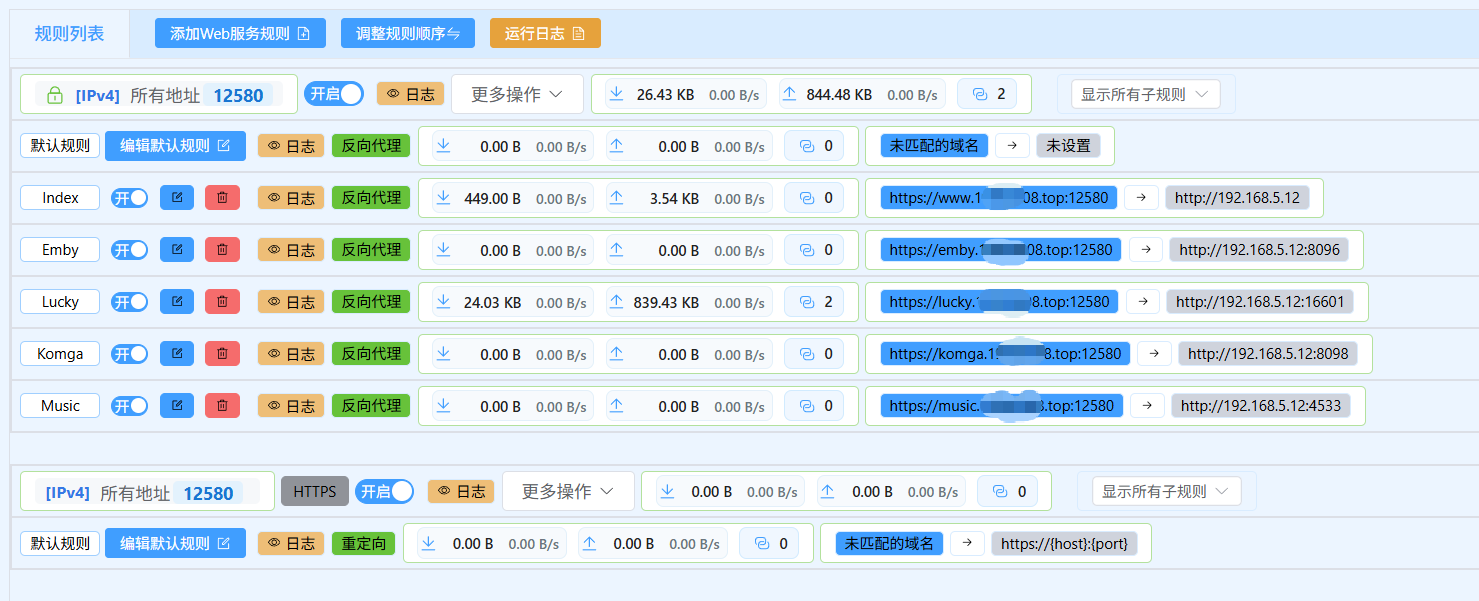Expand 显示所有子规则 dropdown in HTTPS rule
The height and width of the screenshot is (601, 1479).
coord(1167,492)
